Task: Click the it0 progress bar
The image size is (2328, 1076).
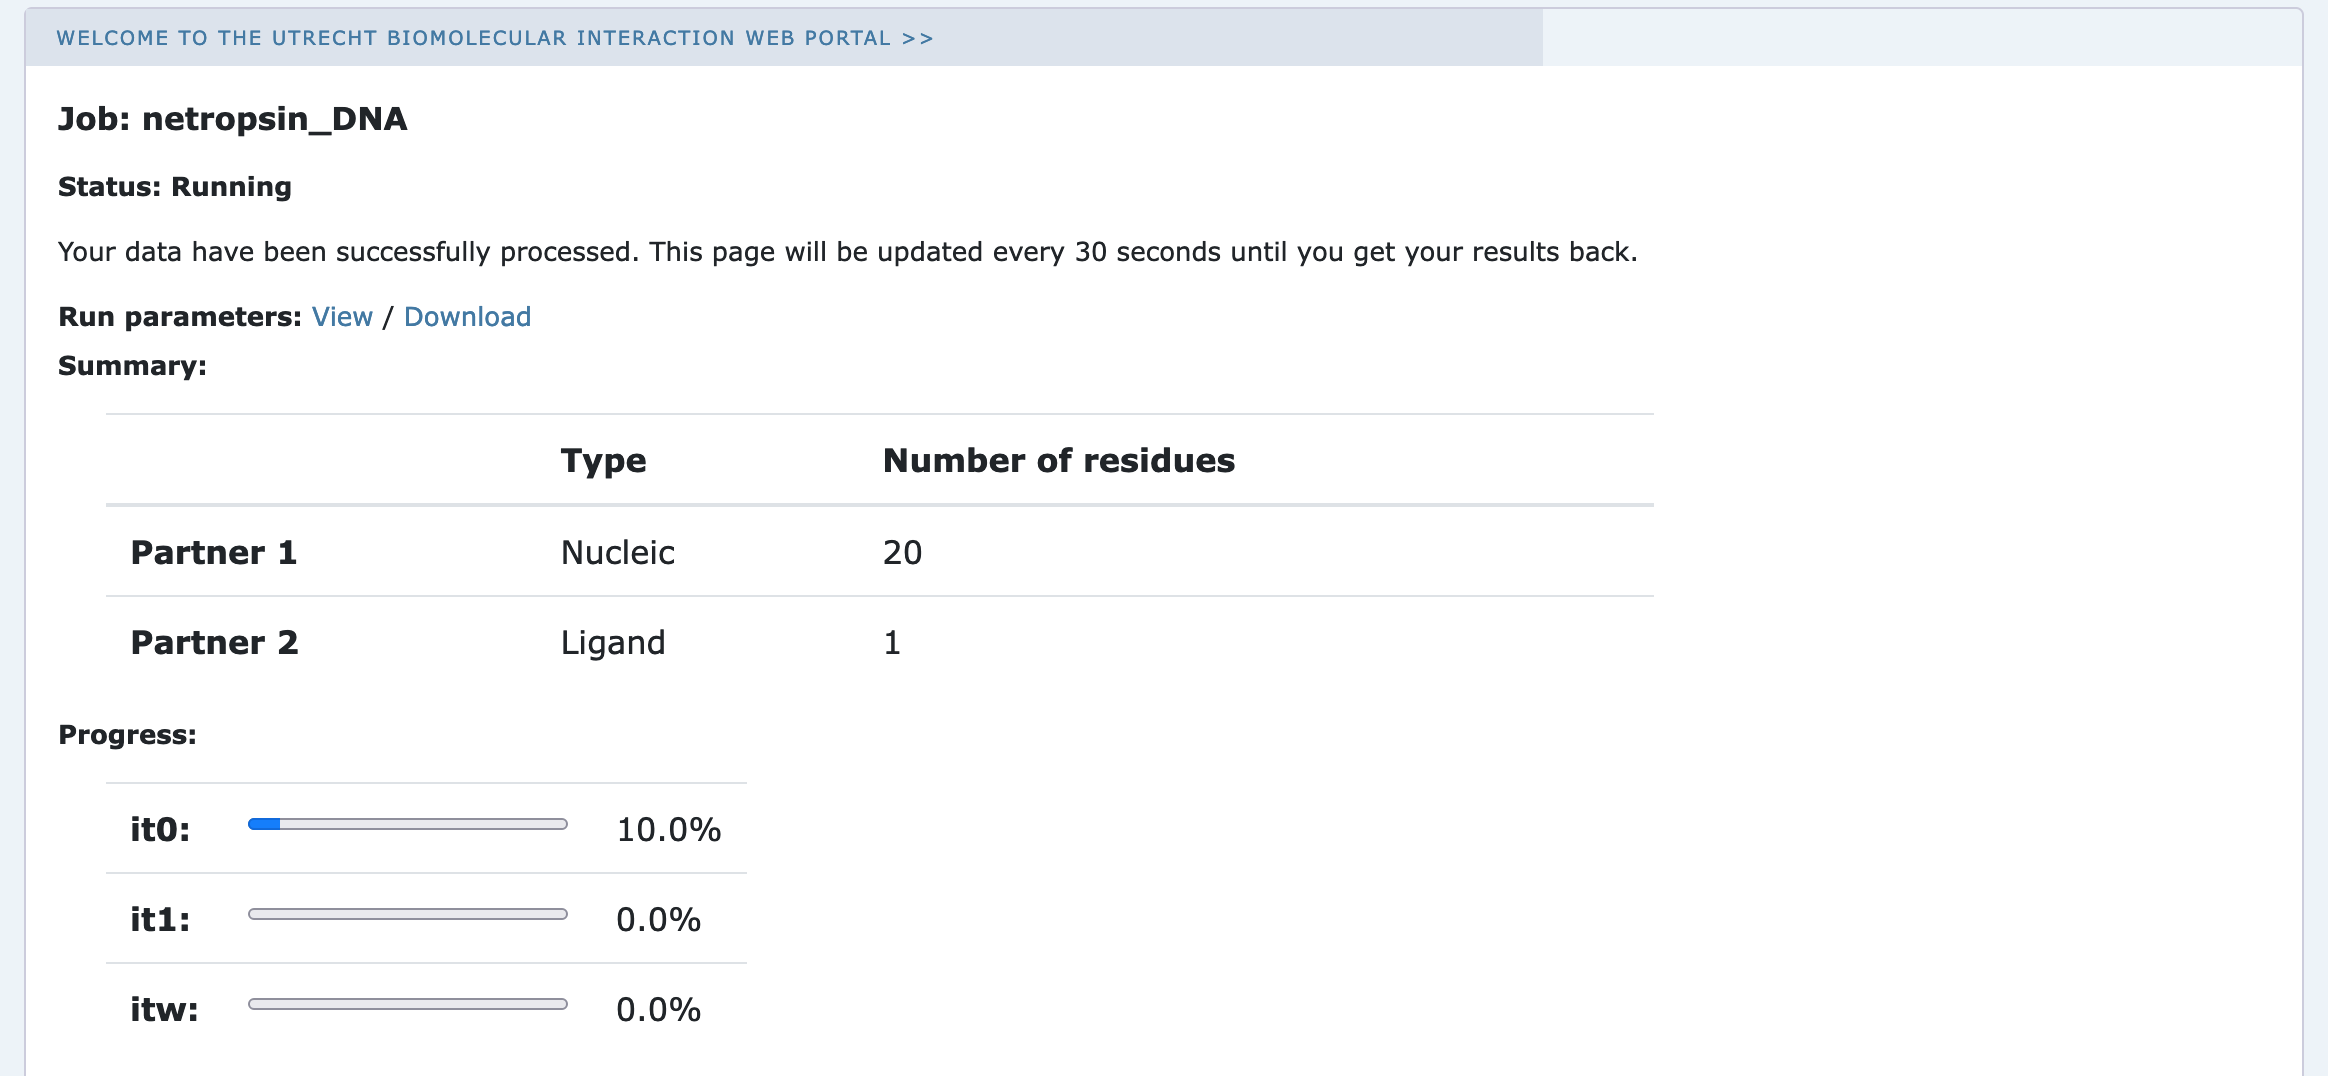Action: click(x=408, y=824)
